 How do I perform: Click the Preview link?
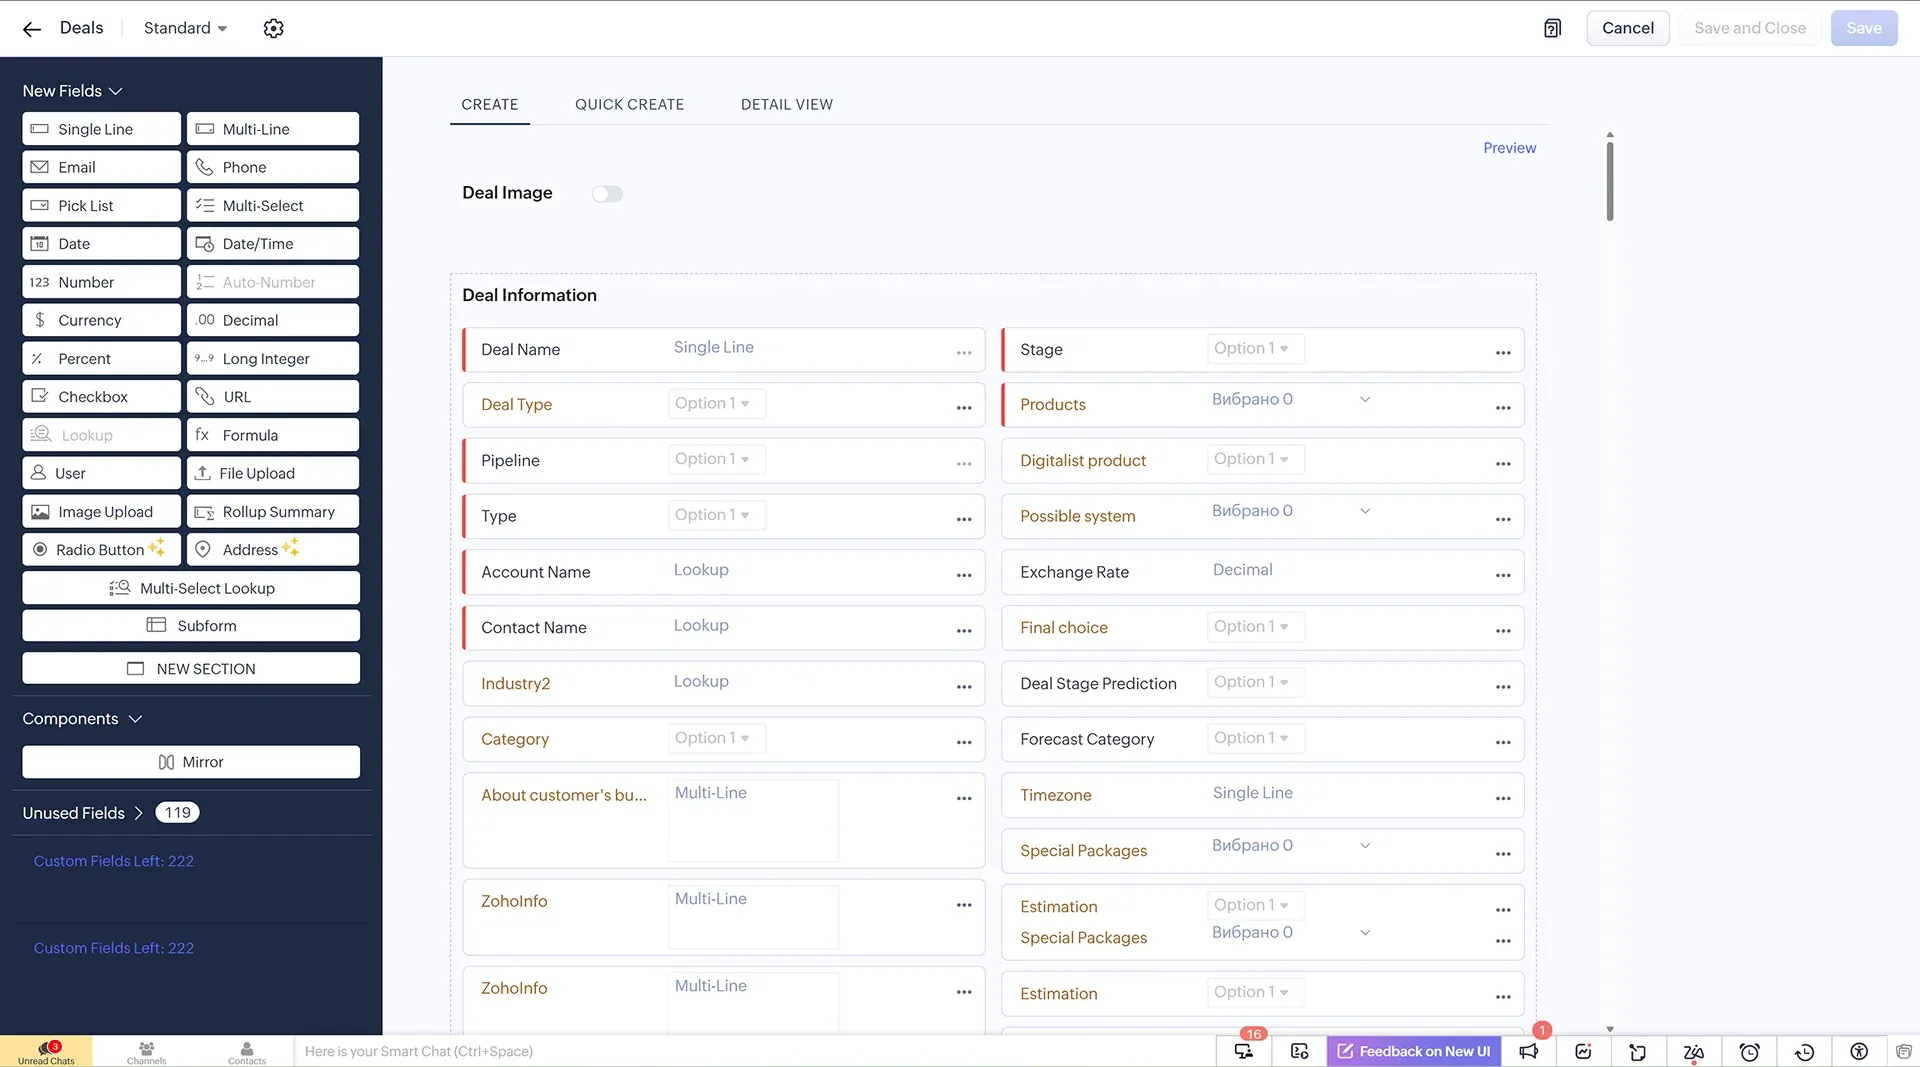tap(1509, 148)
